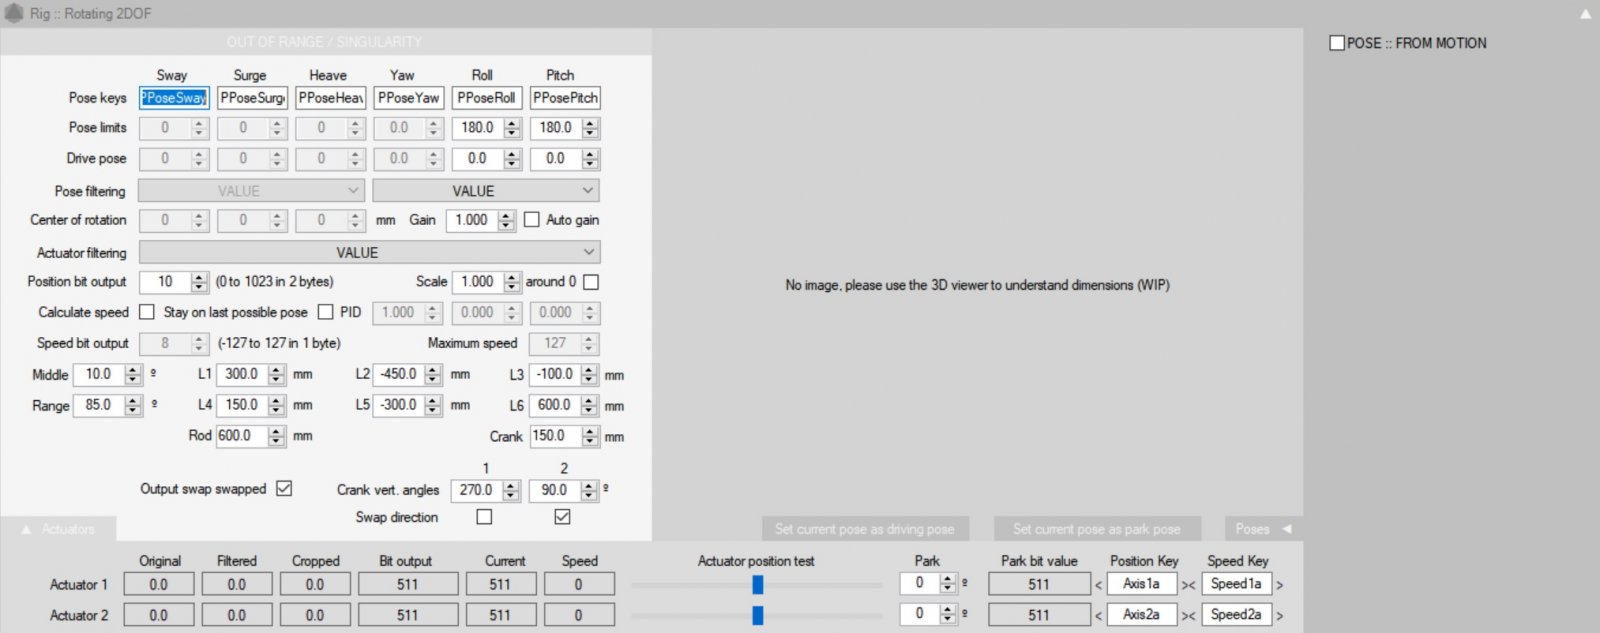Click the arrow left of Axis1a key
The image size is (1600, 633).
(1098, 585)
